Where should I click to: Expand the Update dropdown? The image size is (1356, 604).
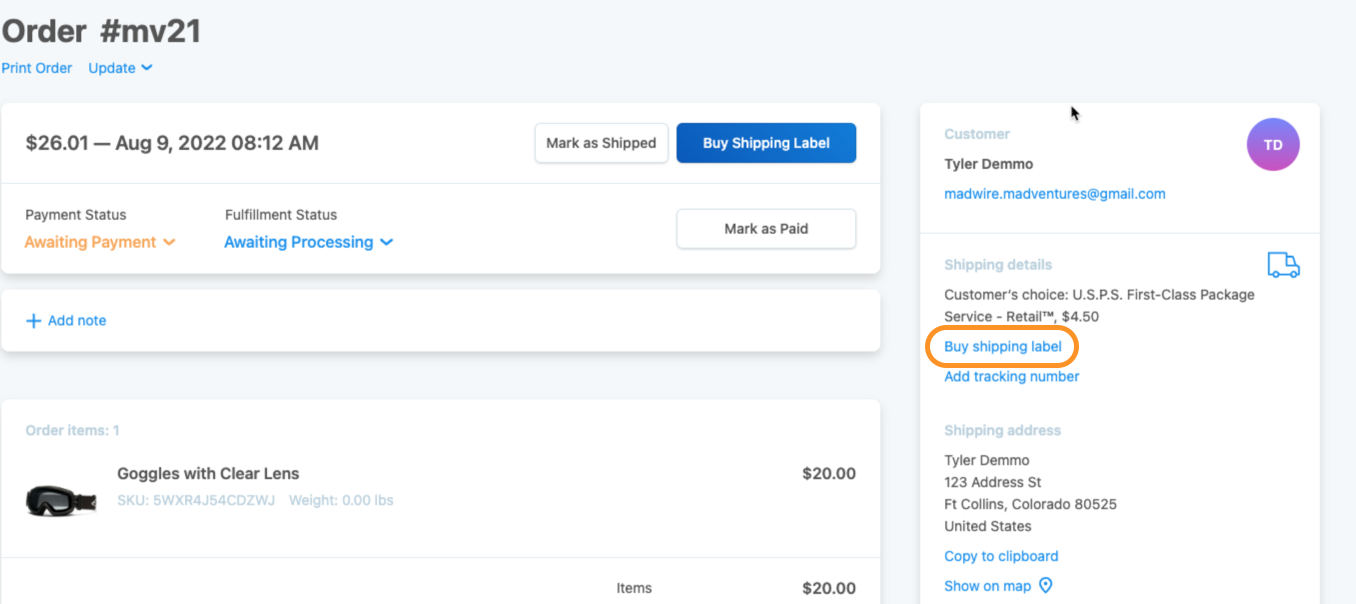120,68
